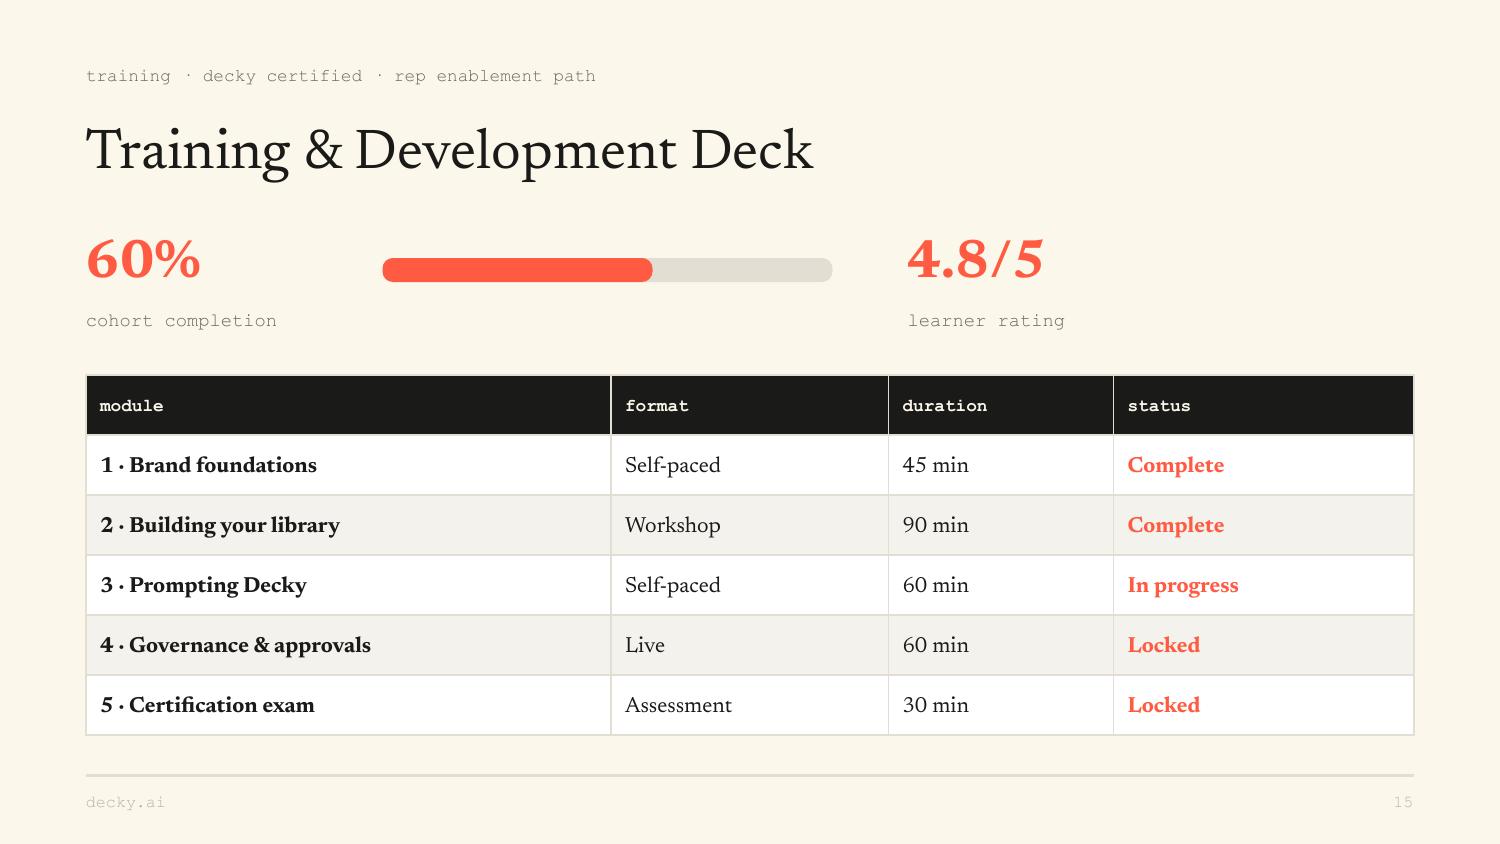Click 'Complete' status for Brand foundations
The height and width of the screenshot is (844, 1500).
pyautogui.click(x=1263, y=465)
